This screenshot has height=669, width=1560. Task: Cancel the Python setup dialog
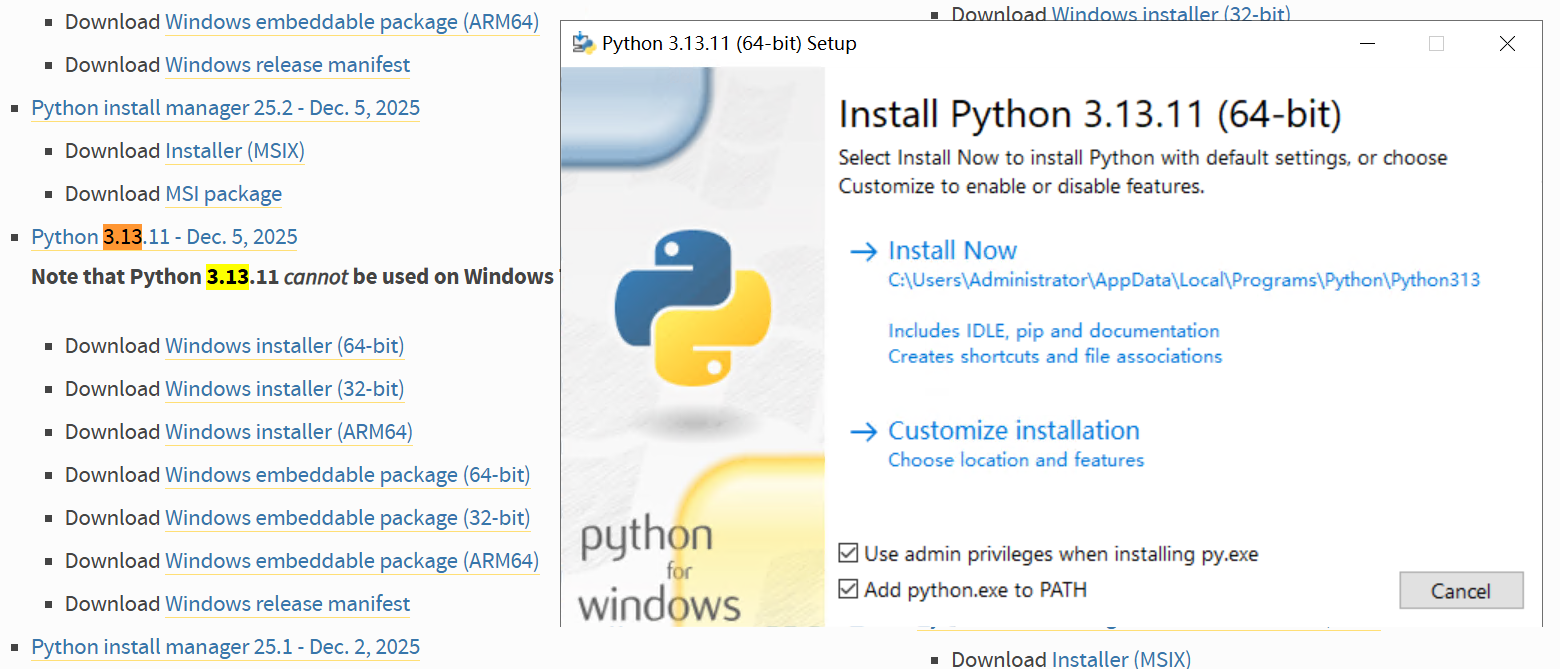(x=1461, y=591)
